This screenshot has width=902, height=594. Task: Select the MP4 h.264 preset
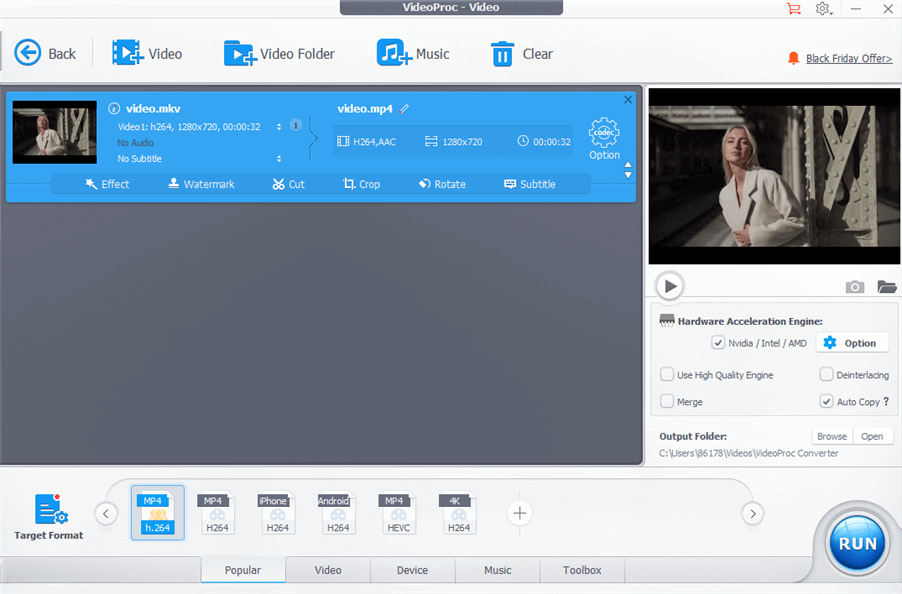pos(158,512)
